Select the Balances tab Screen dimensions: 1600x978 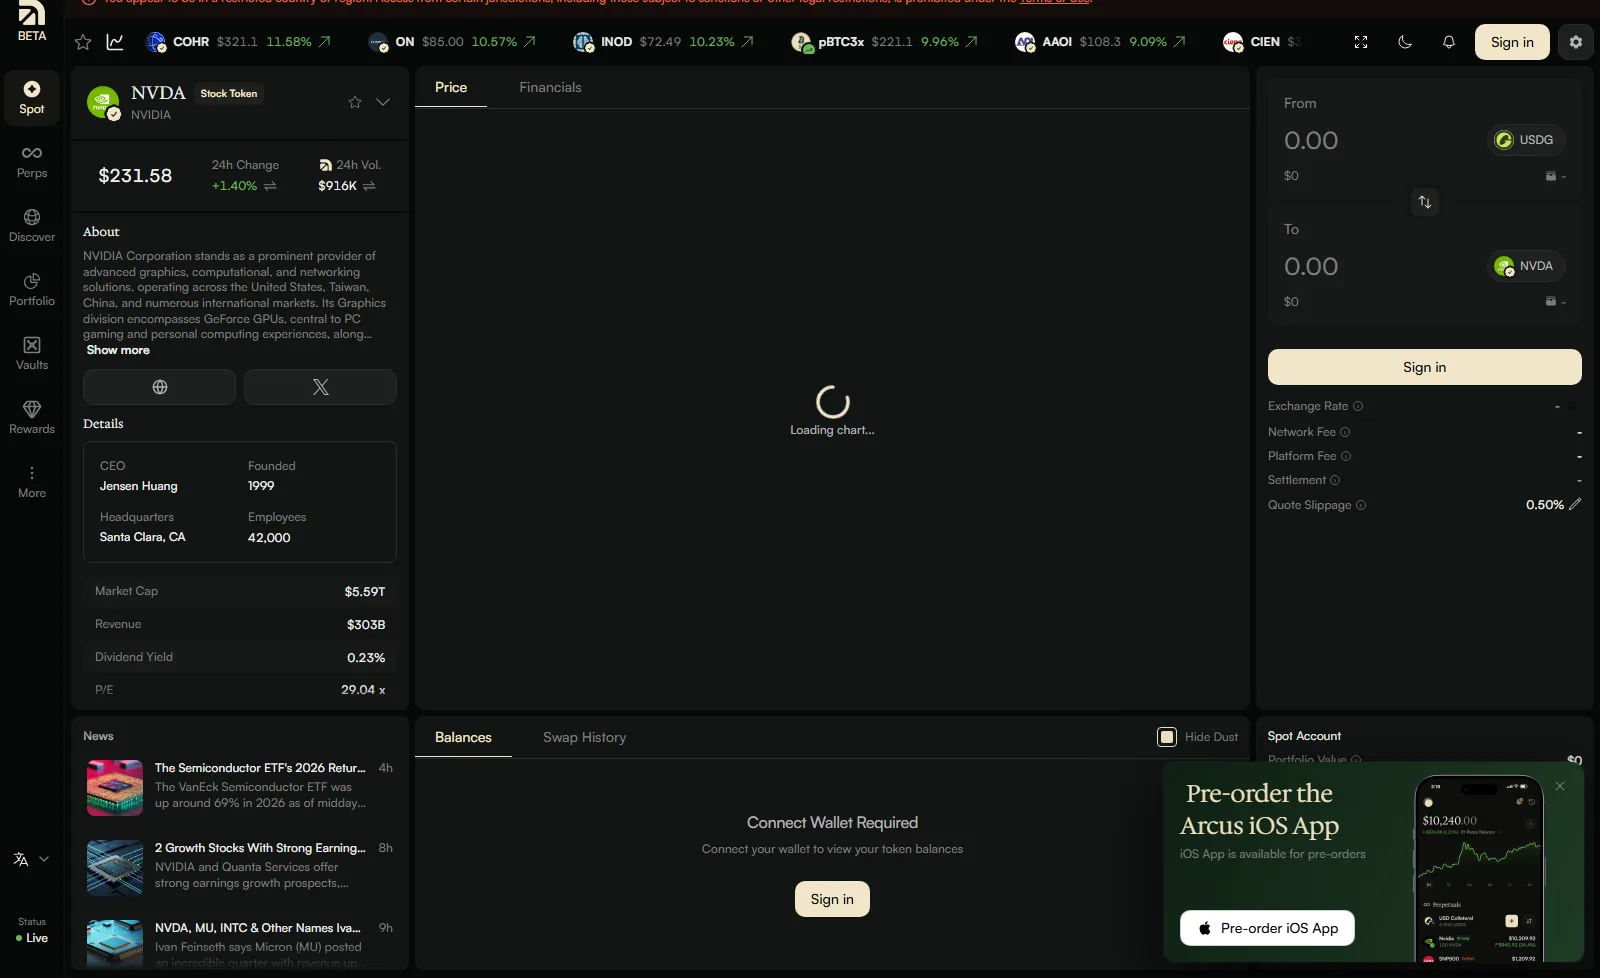click(x=463, y=737)
